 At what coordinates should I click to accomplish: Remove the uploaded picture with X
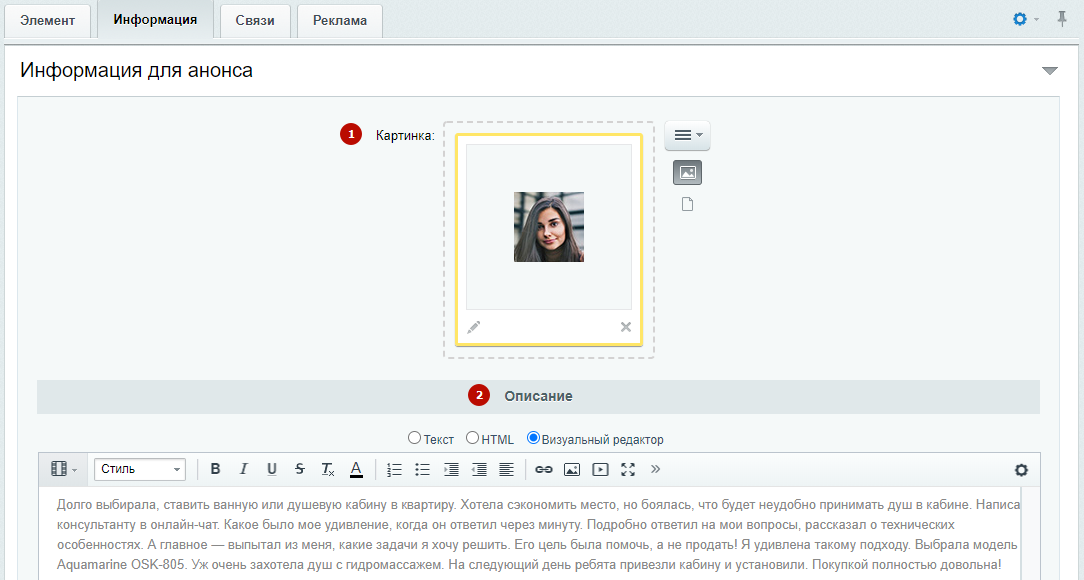pyautogui.click(x=626, y=327)
